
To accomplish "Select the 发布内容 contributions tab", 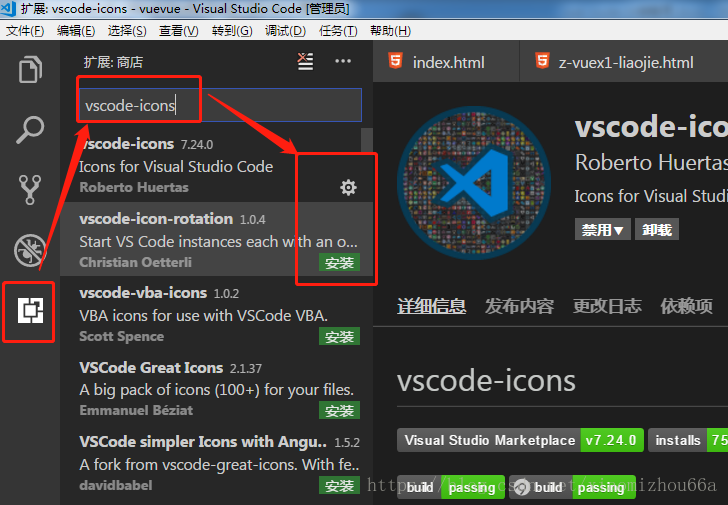I will (x=520, y=306).
